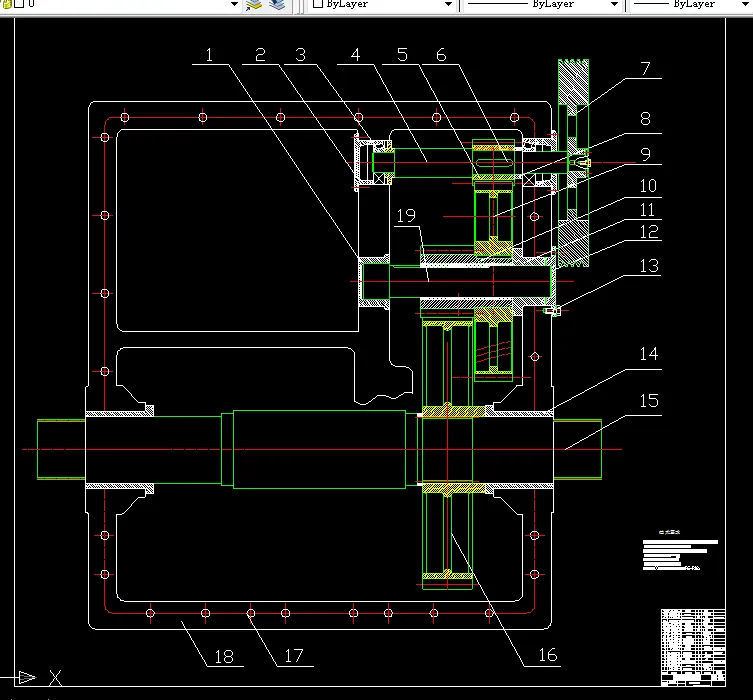Select part label 8 on the right

(645, 119)
